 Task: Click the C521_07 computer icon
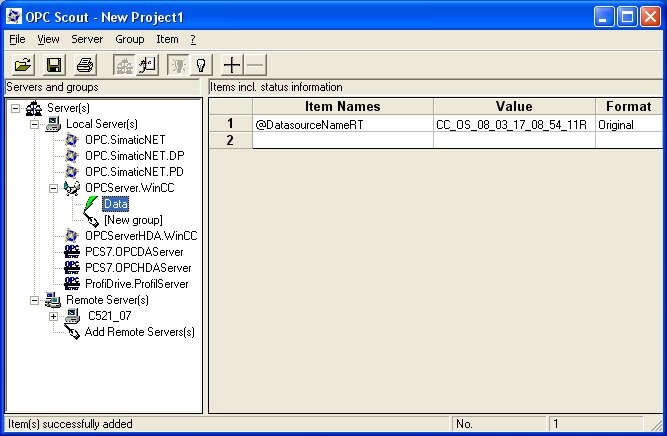point(72,316)
